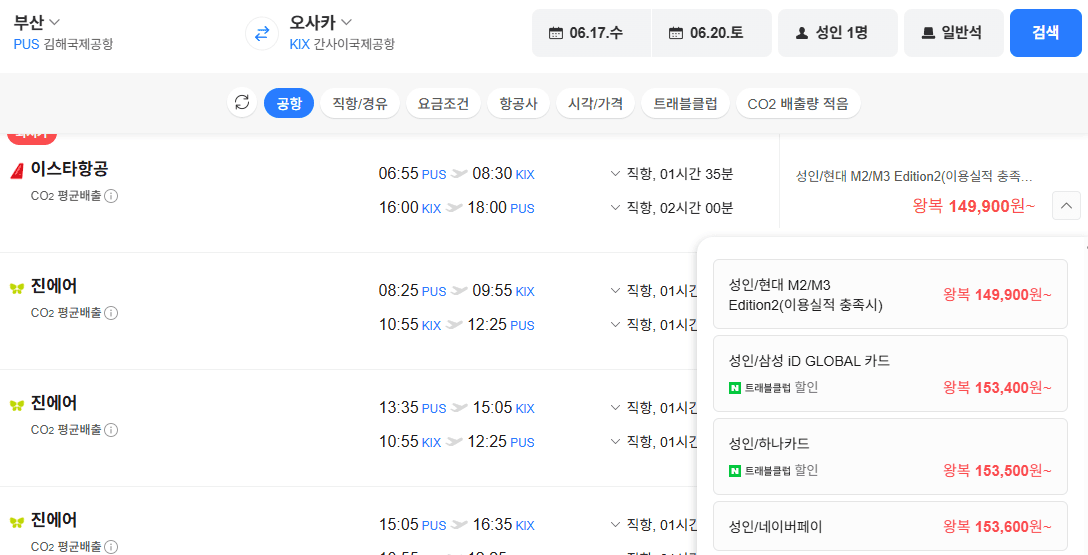Reset filters with the refresh icon
1088x555 pixels.
click(x=242, y=103)
